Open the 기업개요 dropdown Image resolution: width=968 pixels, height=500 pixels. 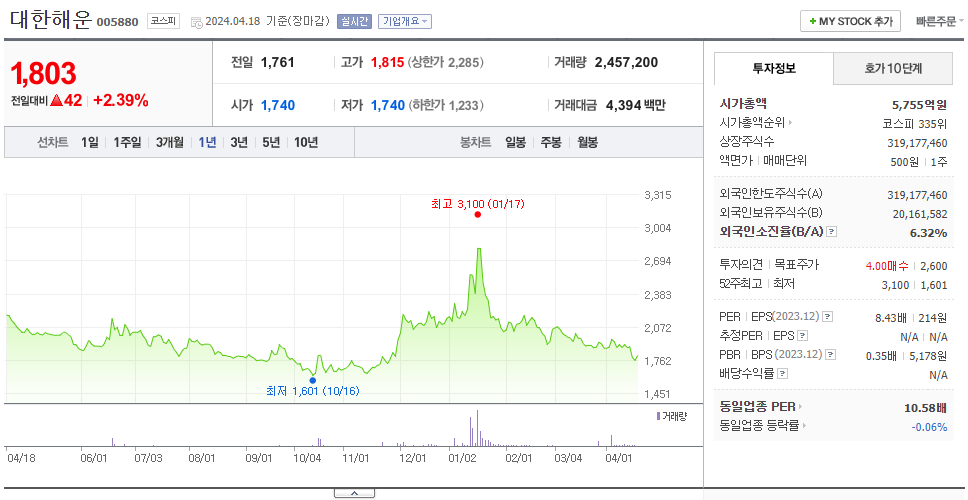pos(405,22)
